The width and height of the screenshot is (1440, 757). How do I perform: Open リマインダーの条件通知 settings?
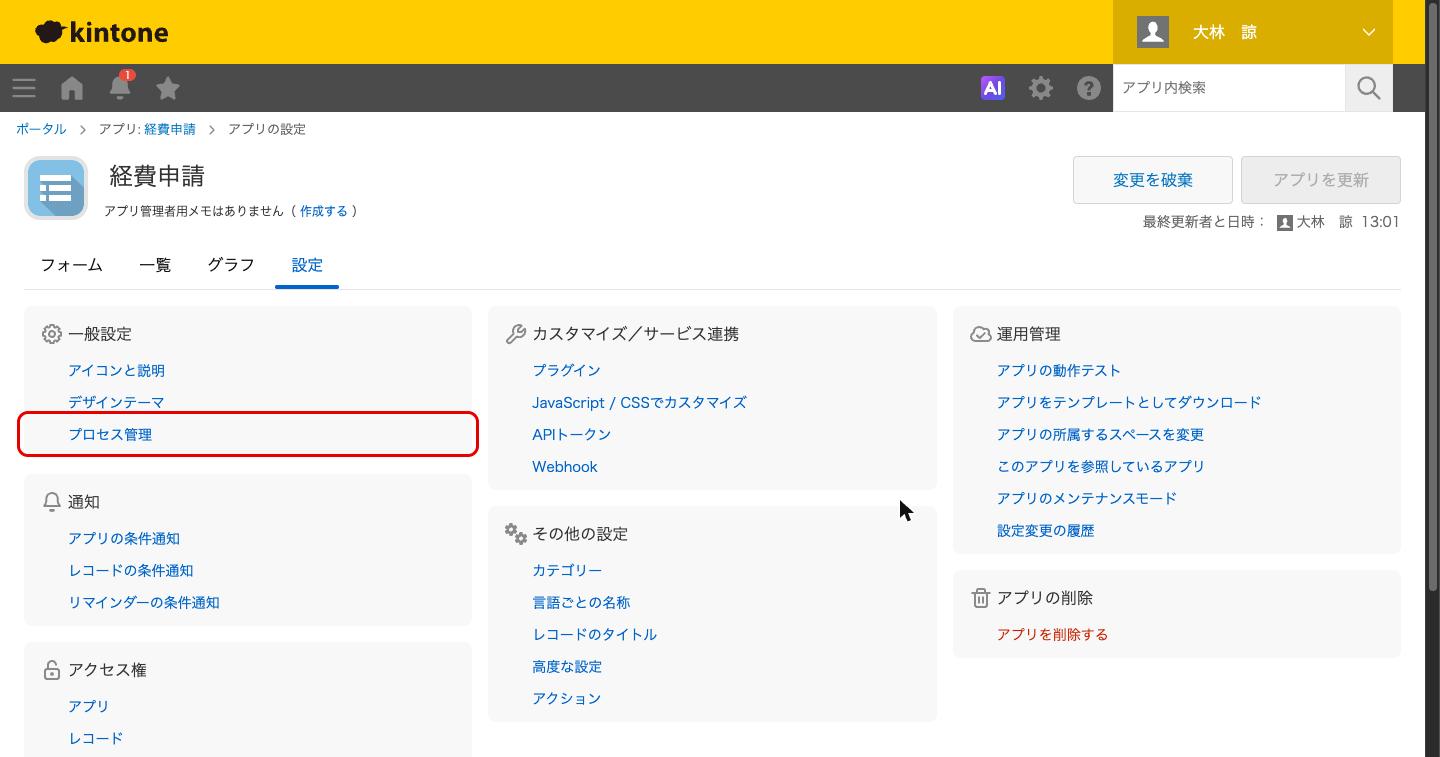144,602
